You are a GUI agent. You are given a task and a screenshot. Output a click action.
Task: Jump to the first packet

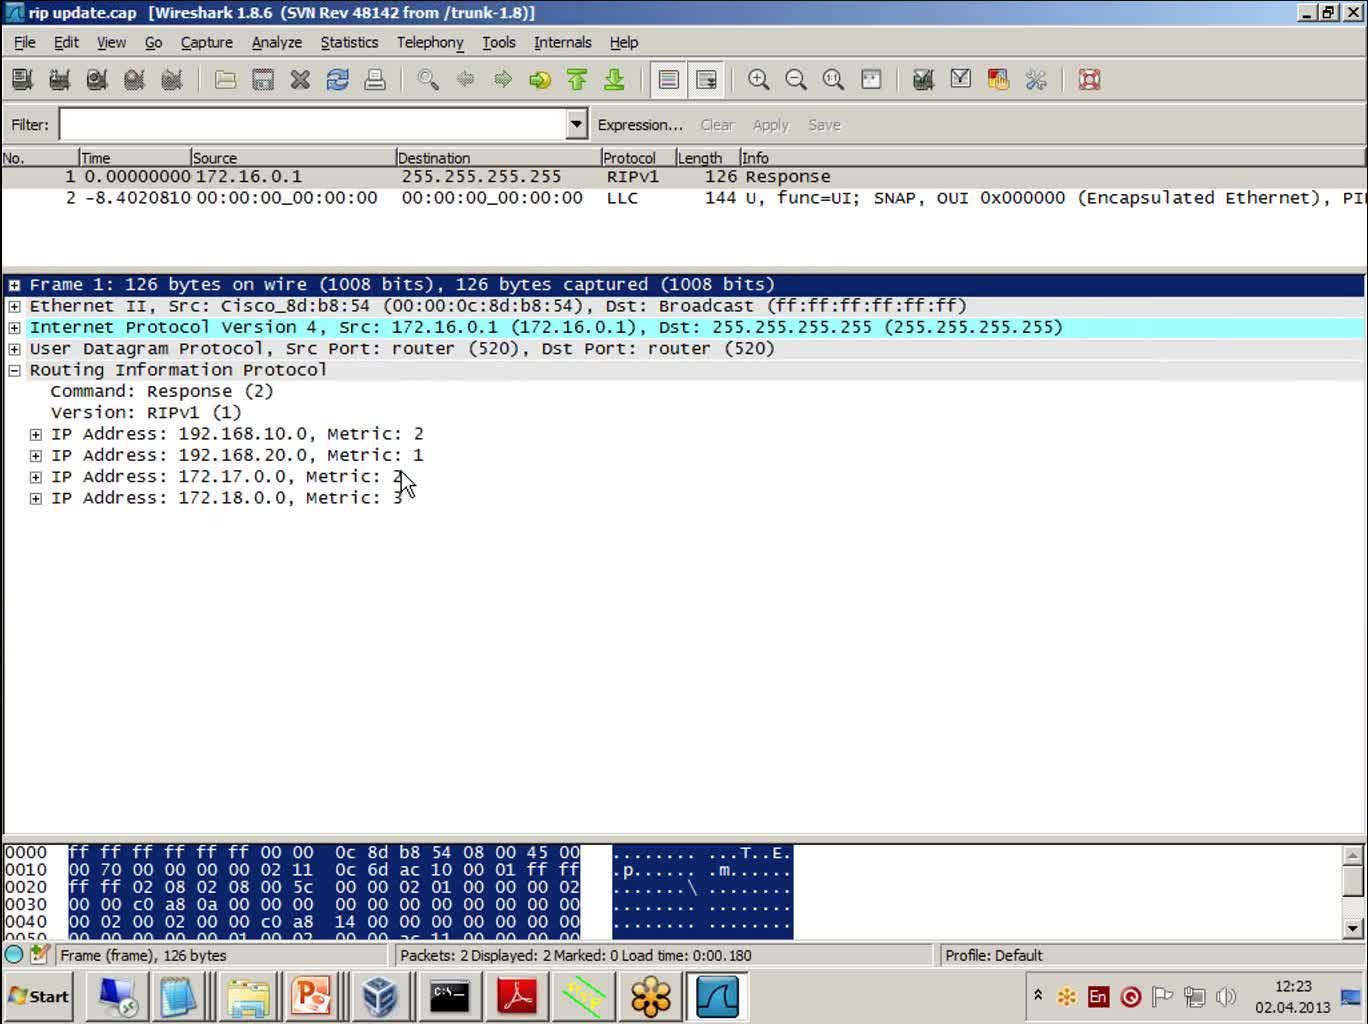577,80
